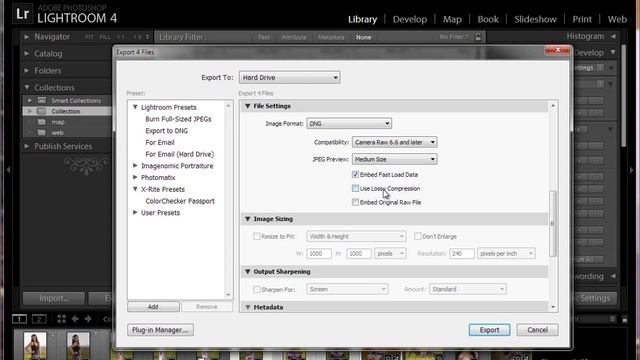Screen dimensions: 640x360
Task: Collapse X-Rite Presets group
Action: click(135, 189)
